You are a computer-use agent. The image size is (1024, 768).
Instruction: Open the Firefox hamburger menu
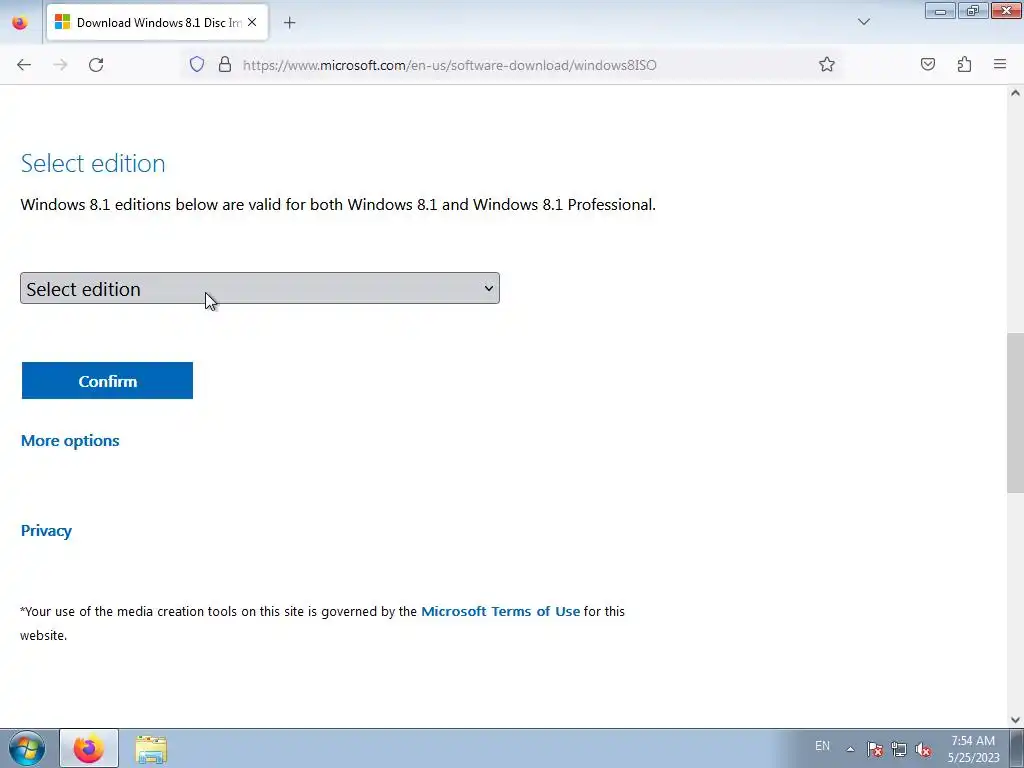point(1000,64)
